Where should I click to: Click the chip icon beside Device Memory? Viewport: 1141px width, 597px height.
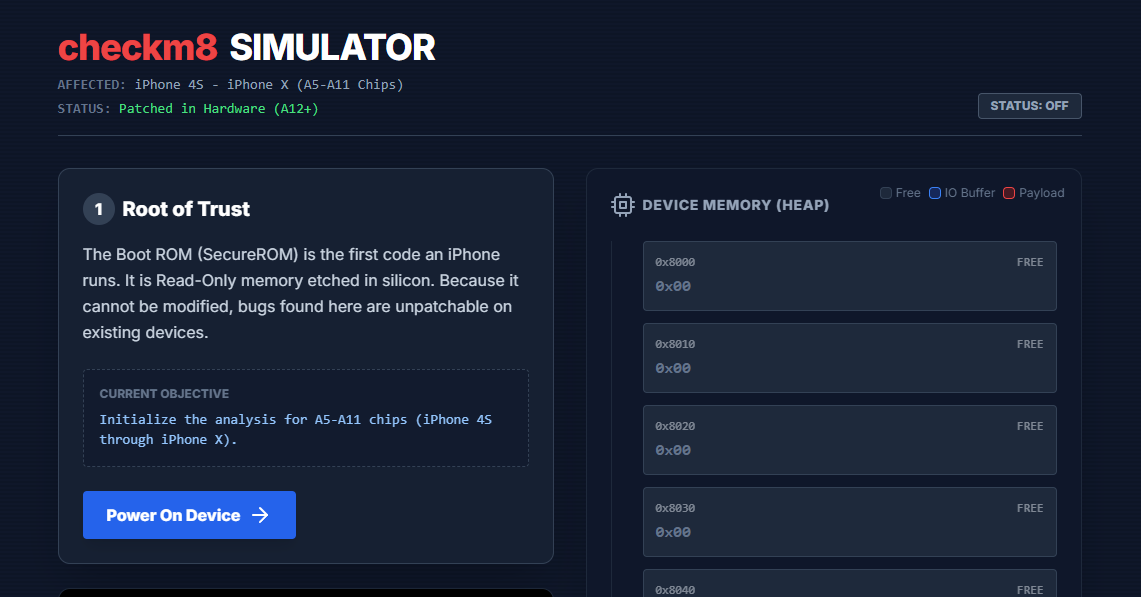[x=622, y=205]
